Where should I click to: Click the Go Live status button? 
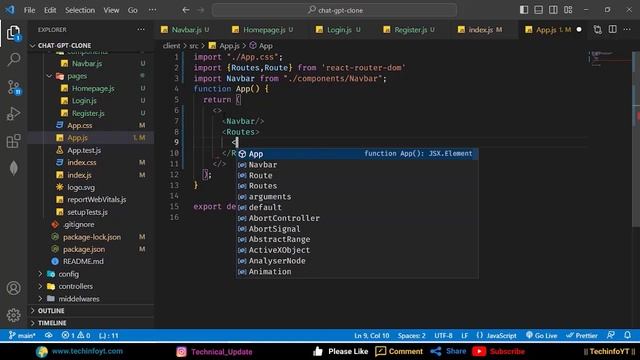542,336
